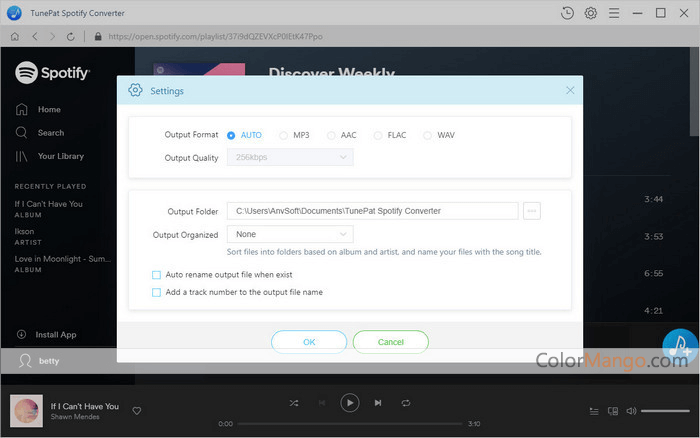Click the home icon in address bar
Screen dimensions: 700x438
pyautogui.click(x=14, y=36)
